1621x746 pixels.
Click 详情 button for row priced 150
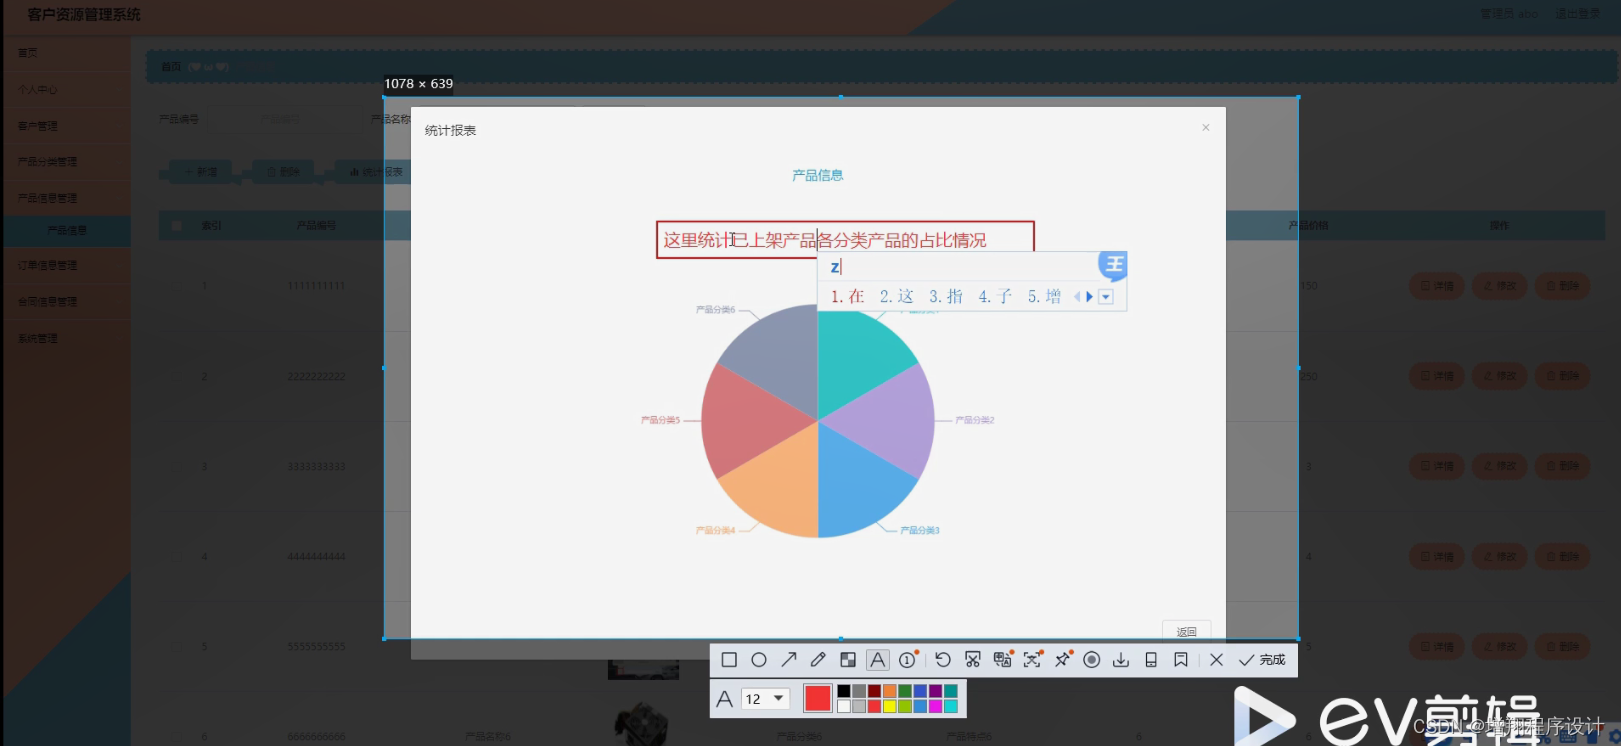tap(1436, 286)
